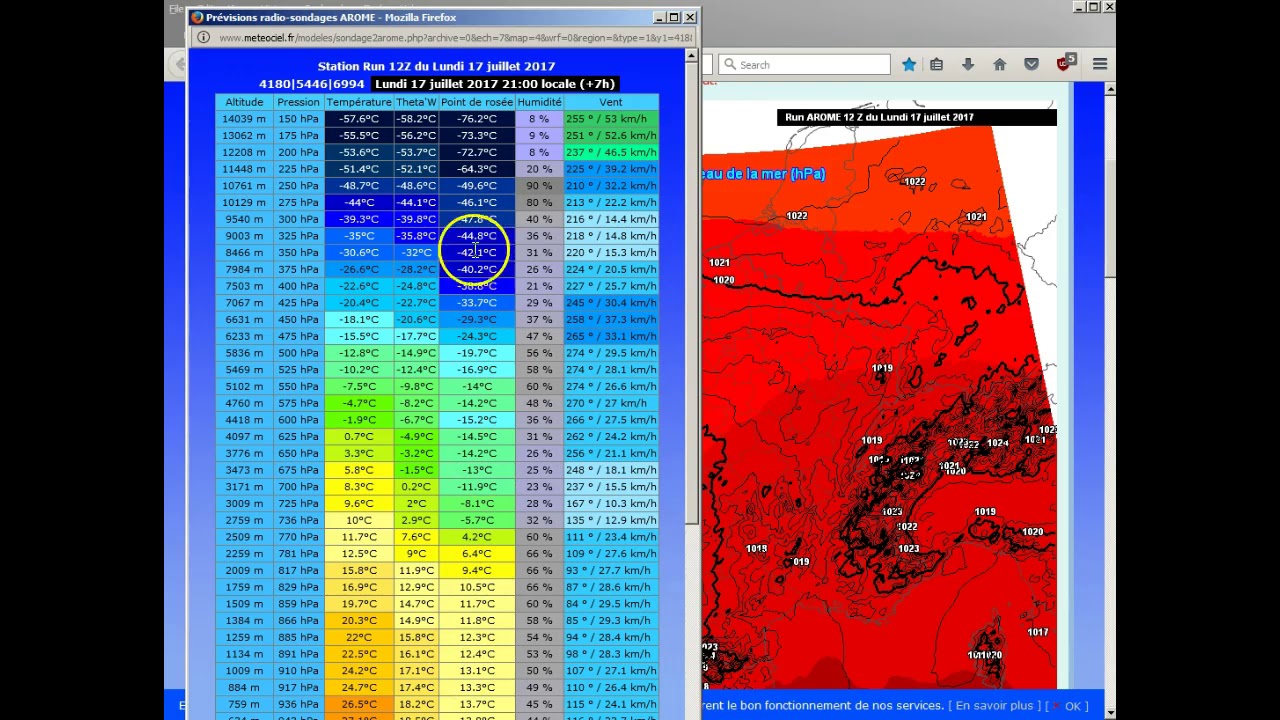The width and height of the screenshot is (1280, 720).
Task: Open the Firefox hamburger menu
Action: point(1100,64)
